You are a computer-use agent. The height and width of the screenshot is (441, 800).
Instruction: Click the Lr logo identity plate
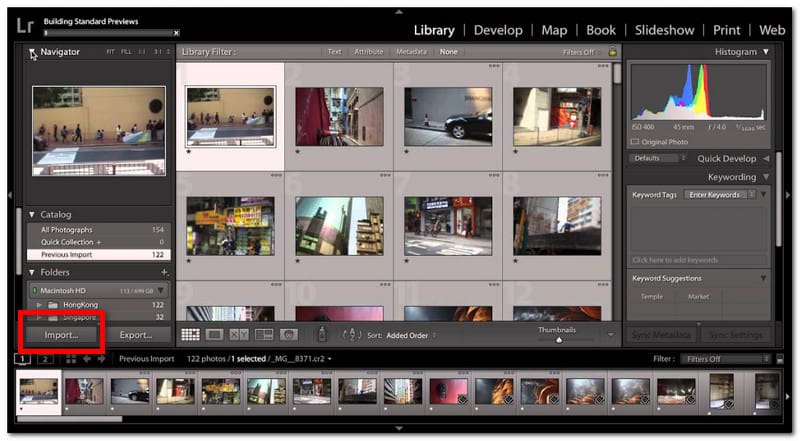[25, 25]
